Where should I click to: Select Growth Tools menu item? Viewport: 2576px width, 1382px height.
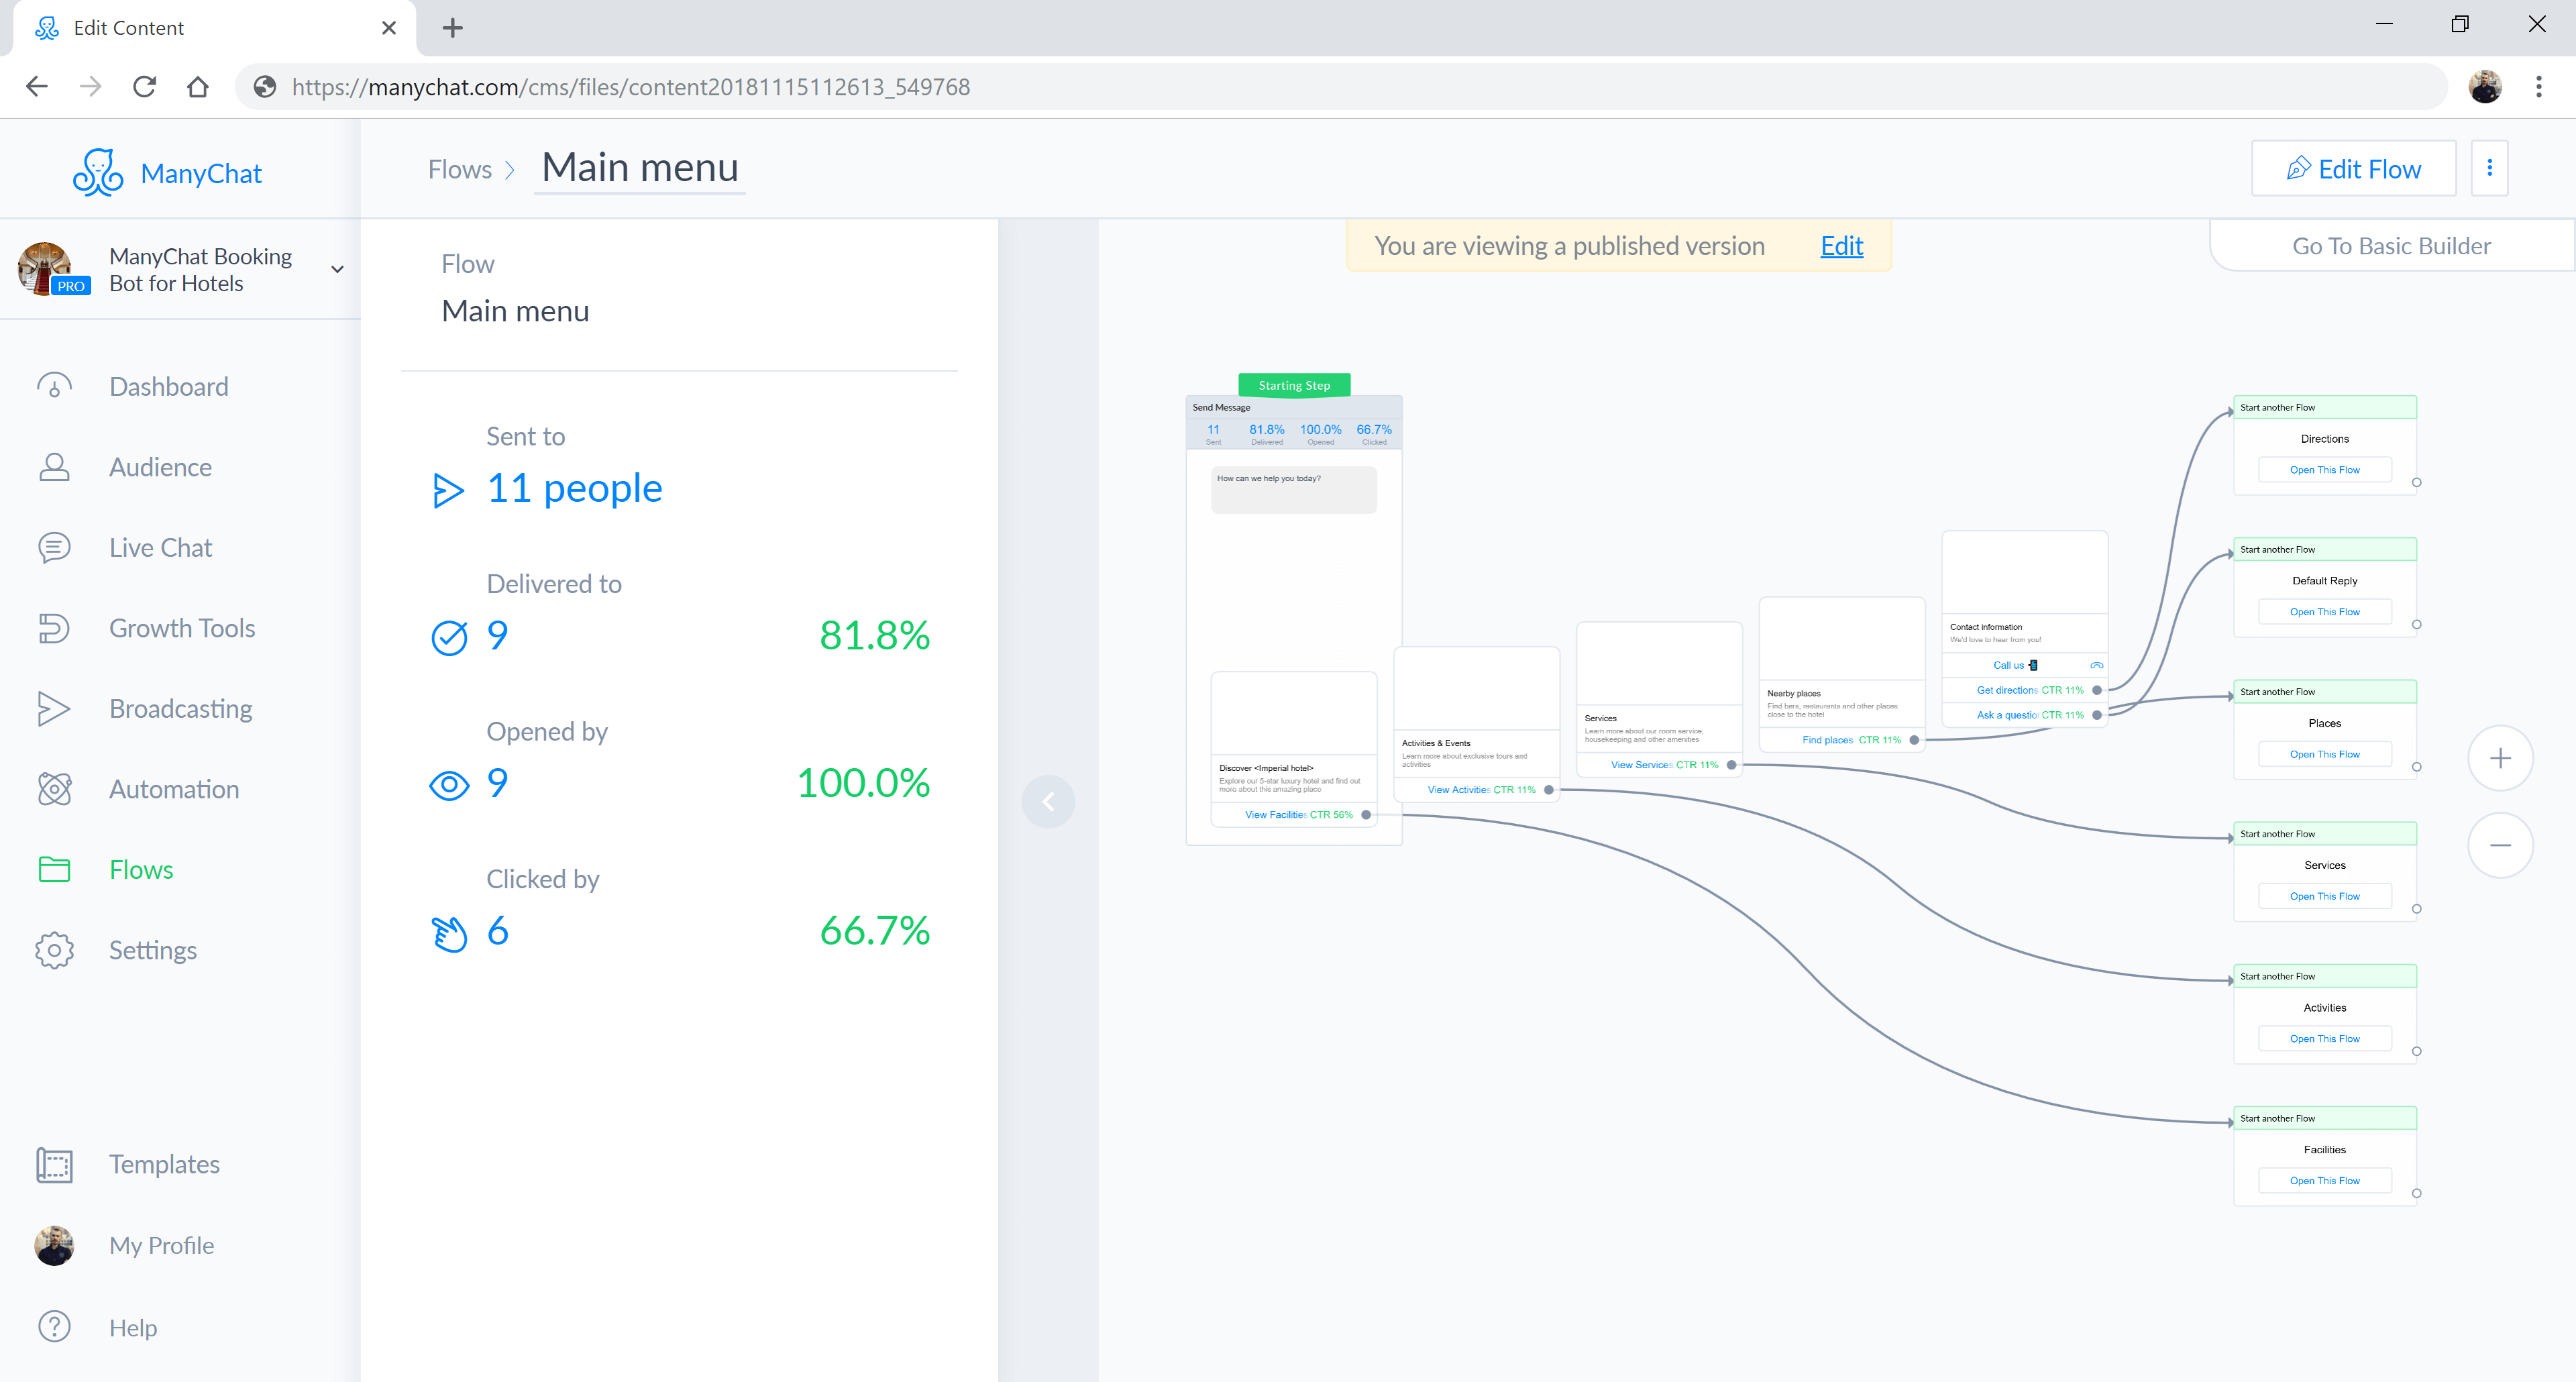[x=182, y=628]
